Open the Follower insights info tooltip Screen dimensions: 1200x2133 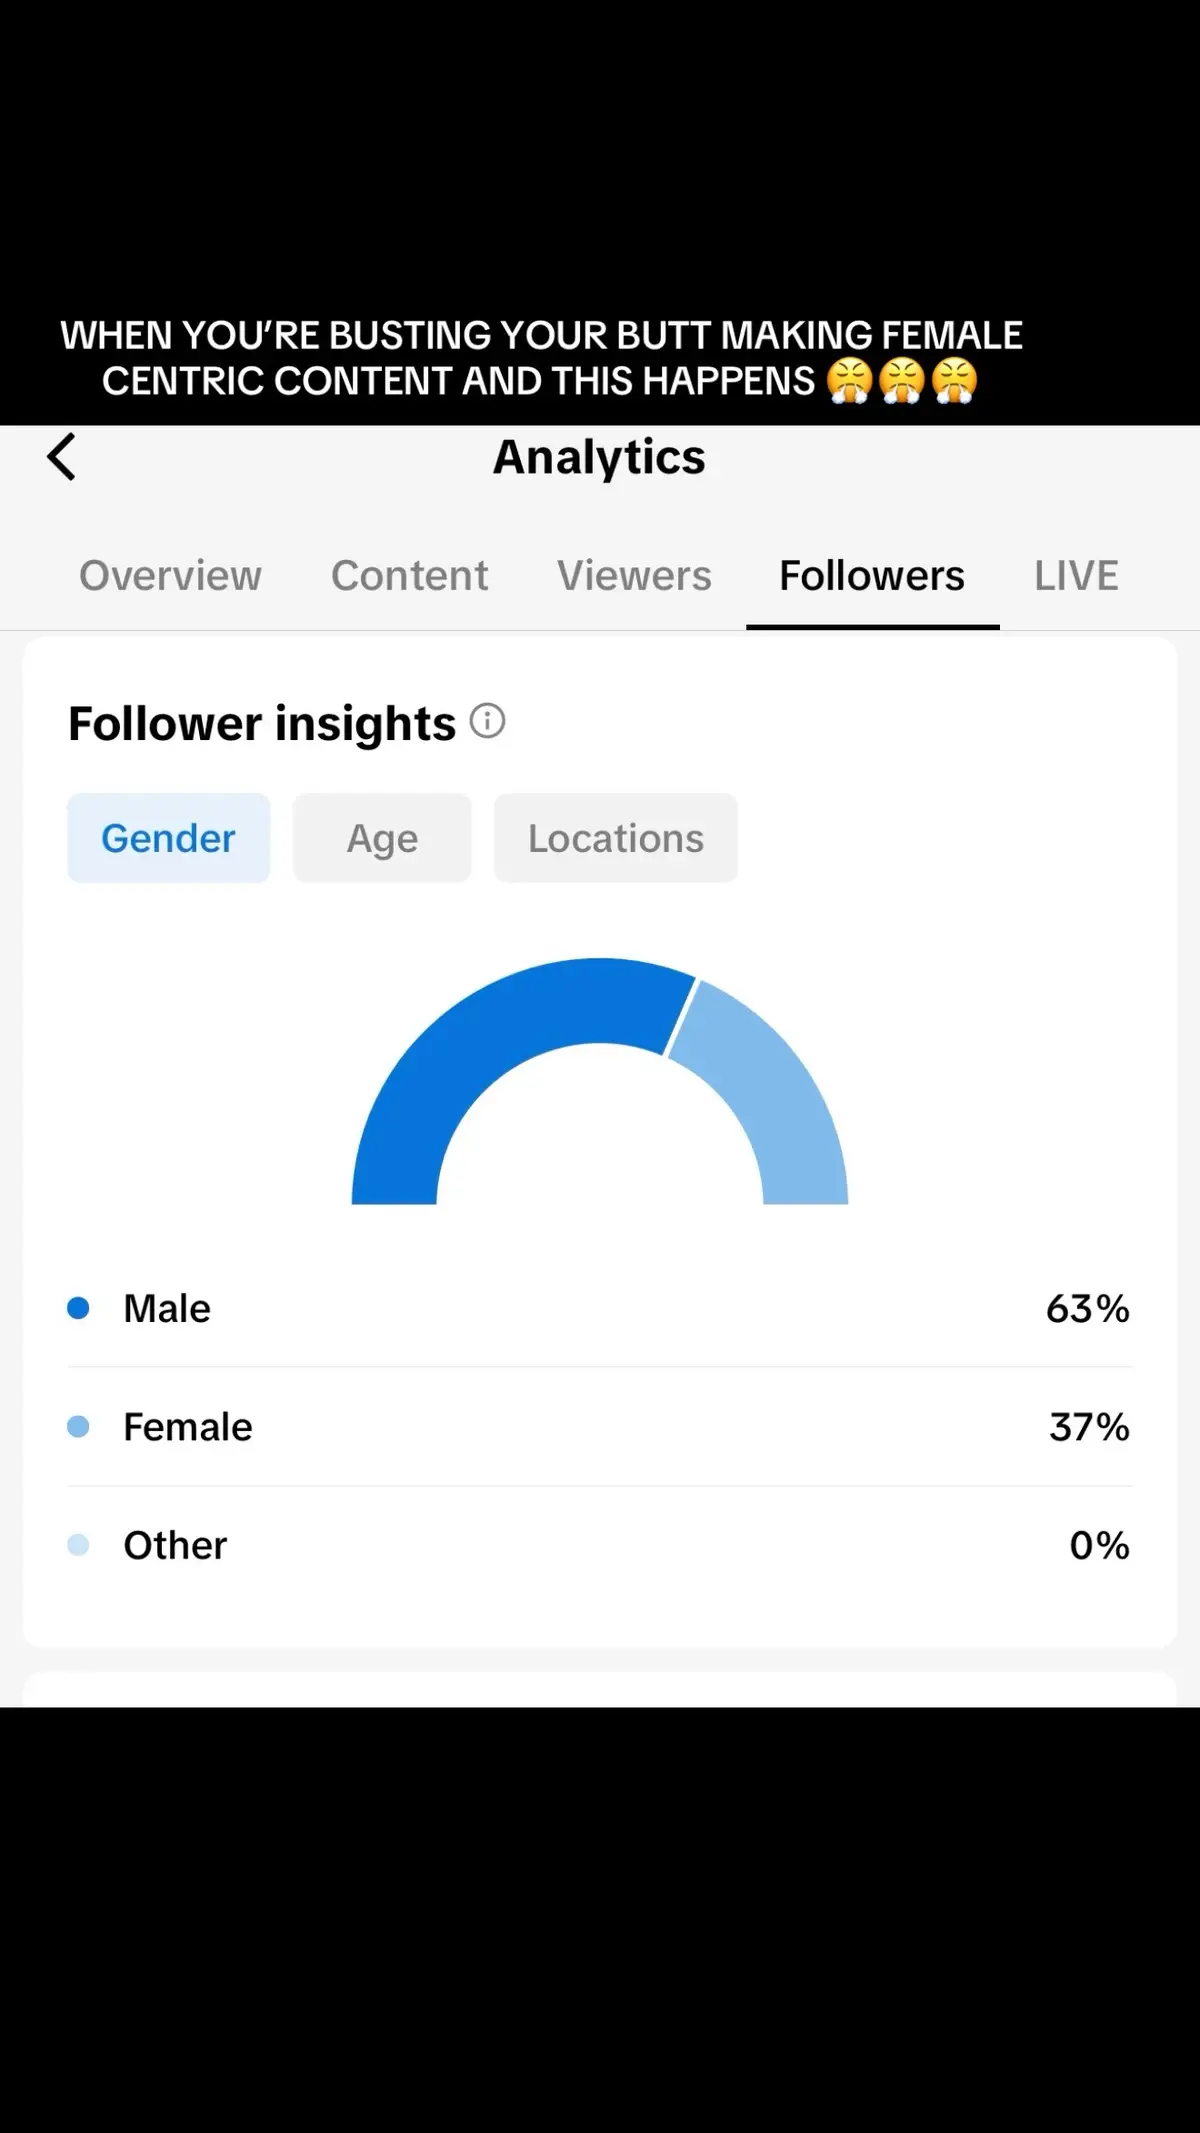pos(487,721)
